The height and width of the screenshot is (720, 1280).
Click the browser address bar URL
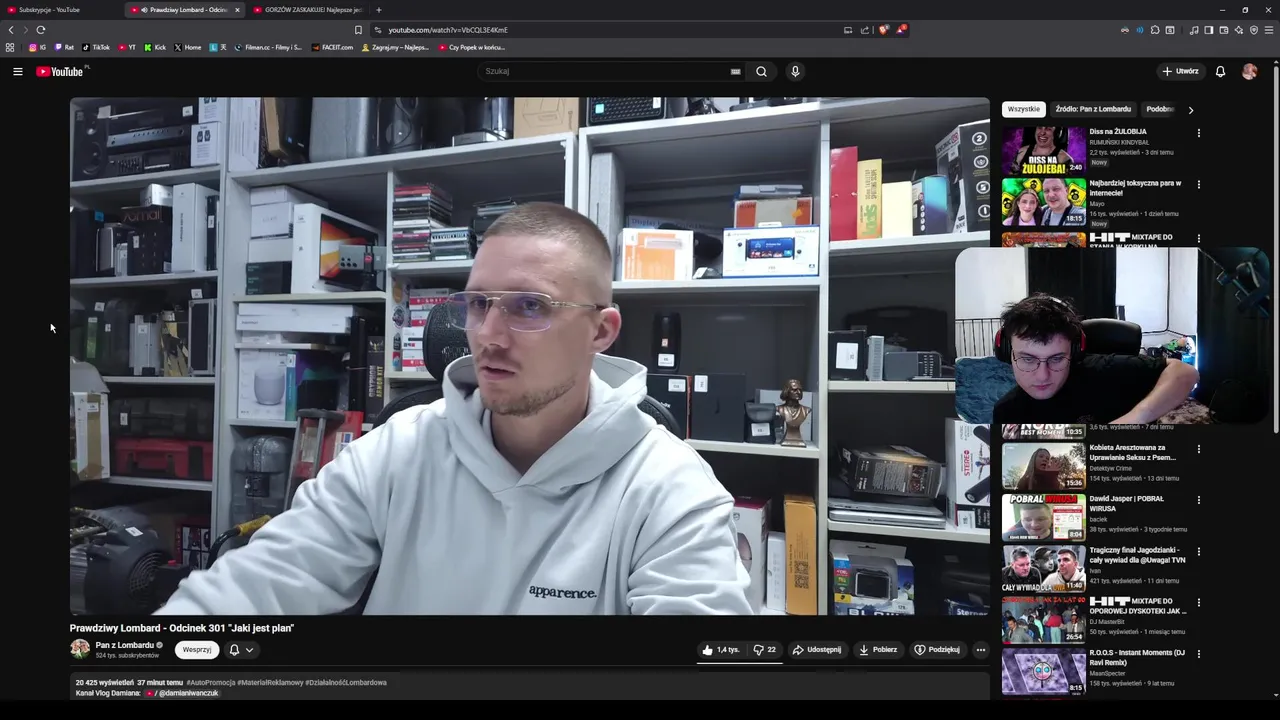coord(448,30)
